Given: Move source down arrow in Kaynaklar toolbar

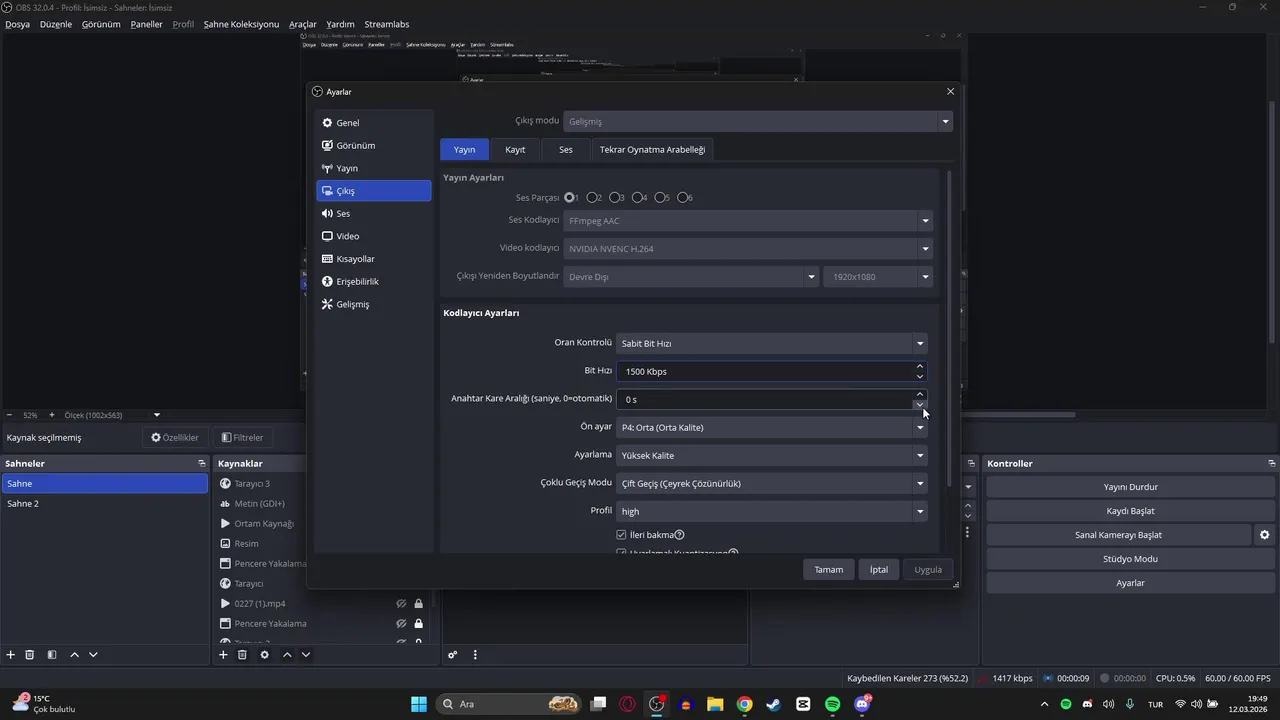Looking at the screenshot, I should tap(306, 655).
